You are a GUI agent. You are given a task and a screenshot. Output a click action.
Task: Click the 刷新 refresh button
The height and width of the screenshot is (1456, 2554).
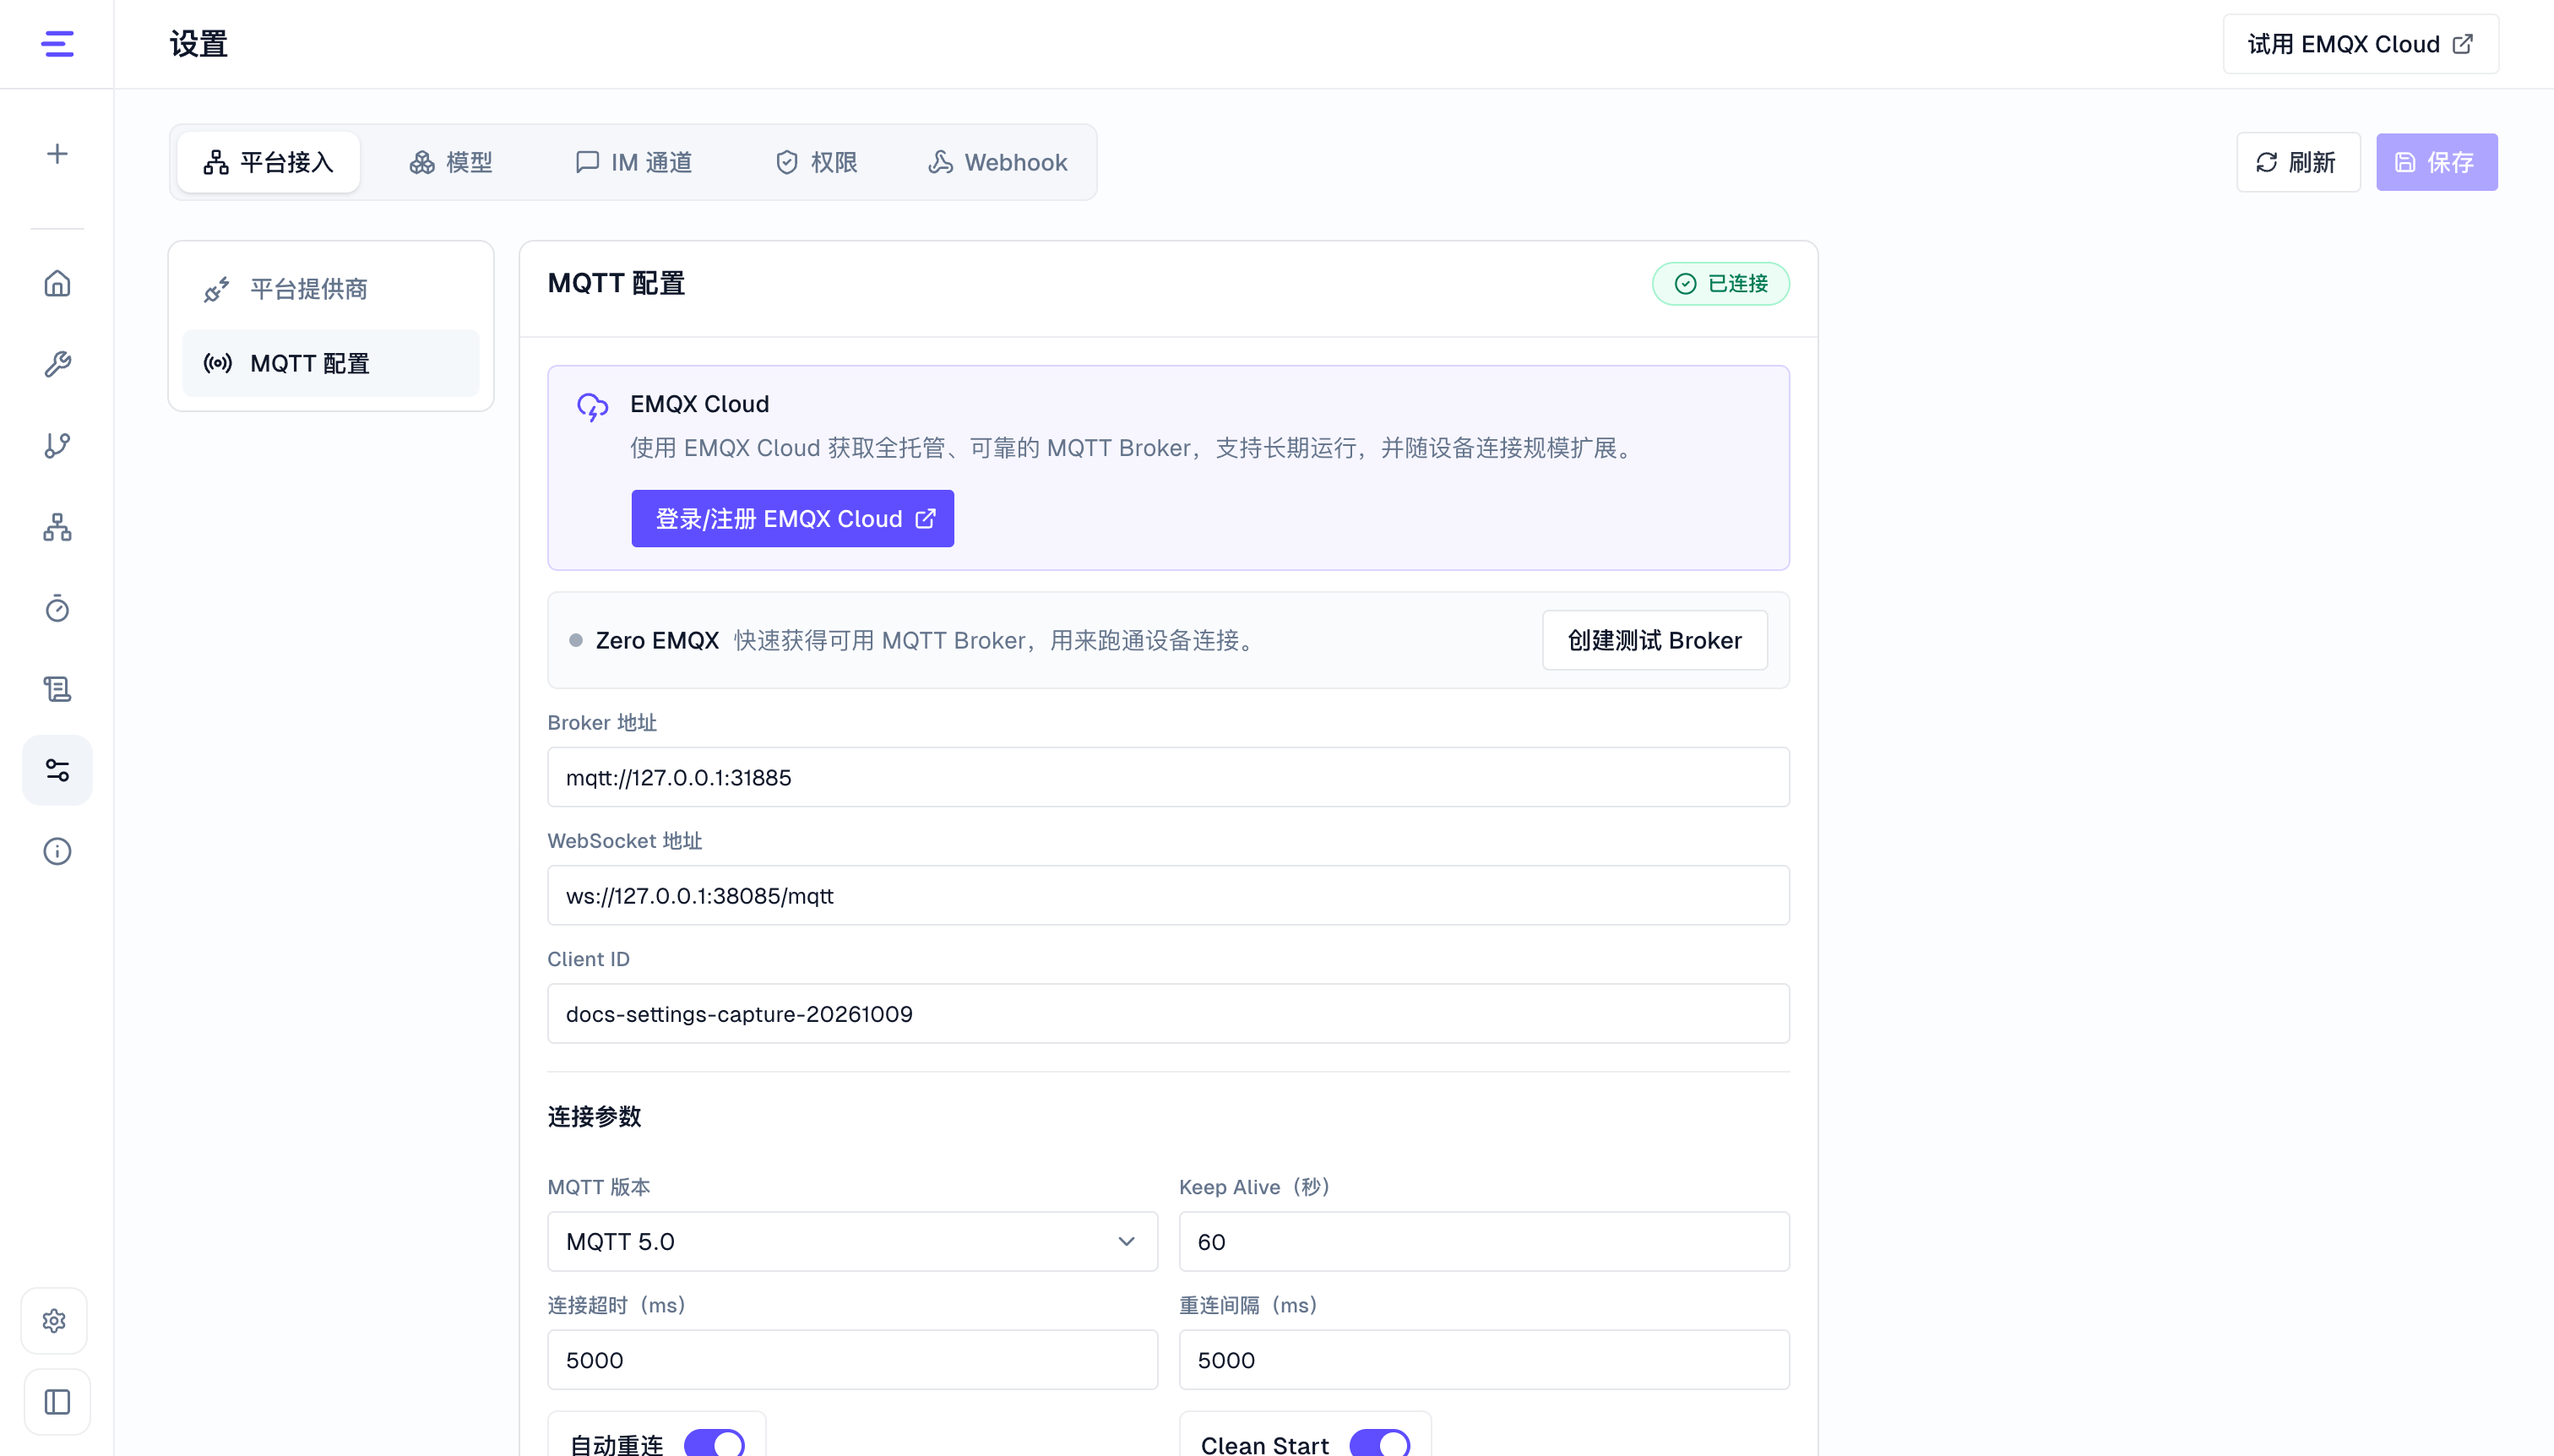[x=2298, y=162]
